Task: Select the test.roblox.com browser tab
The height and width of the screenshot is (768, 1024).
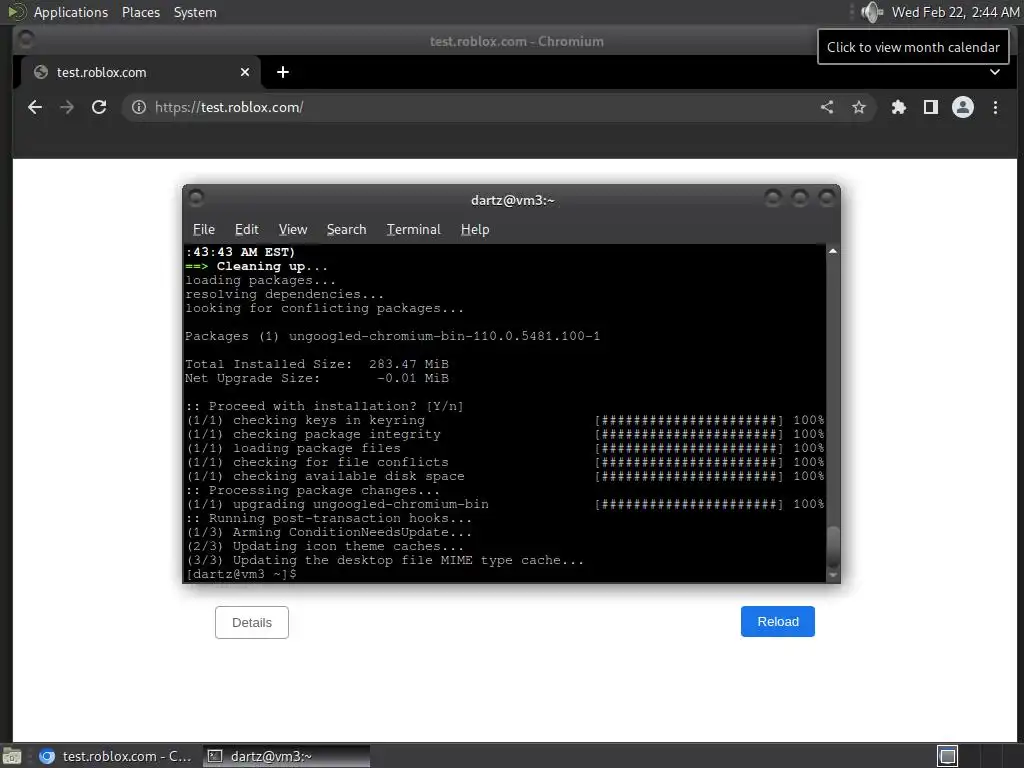Action: tap(141, 72)
